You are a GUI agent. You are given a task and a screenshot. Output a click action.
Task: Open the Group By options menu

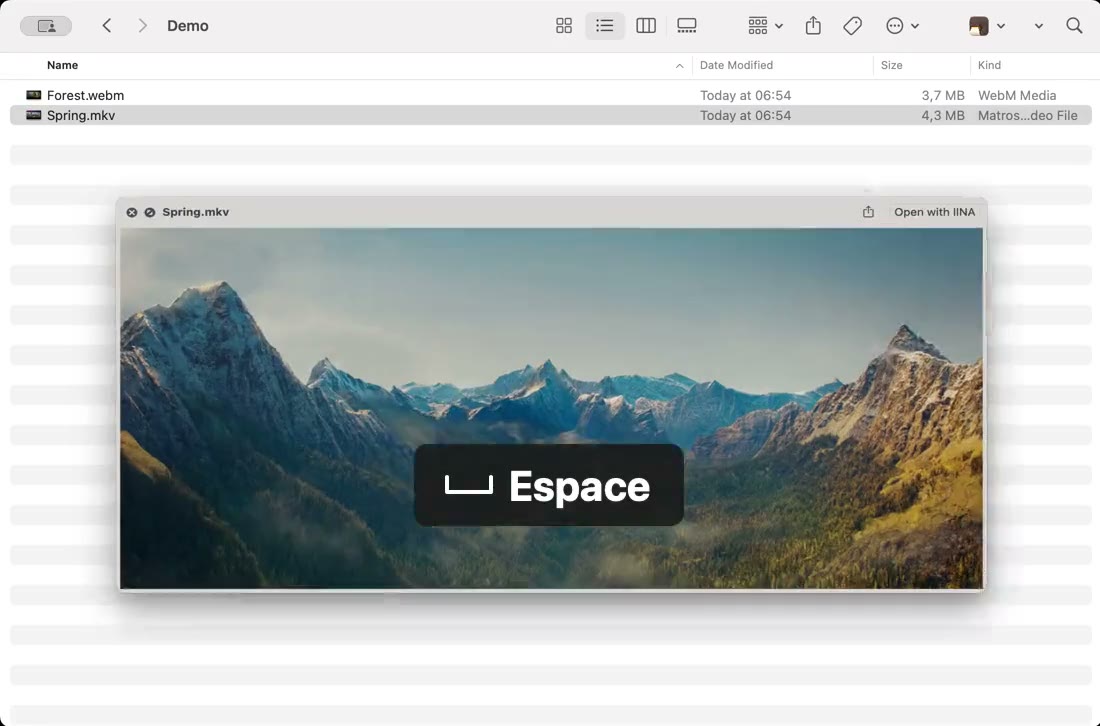(765, 26)
